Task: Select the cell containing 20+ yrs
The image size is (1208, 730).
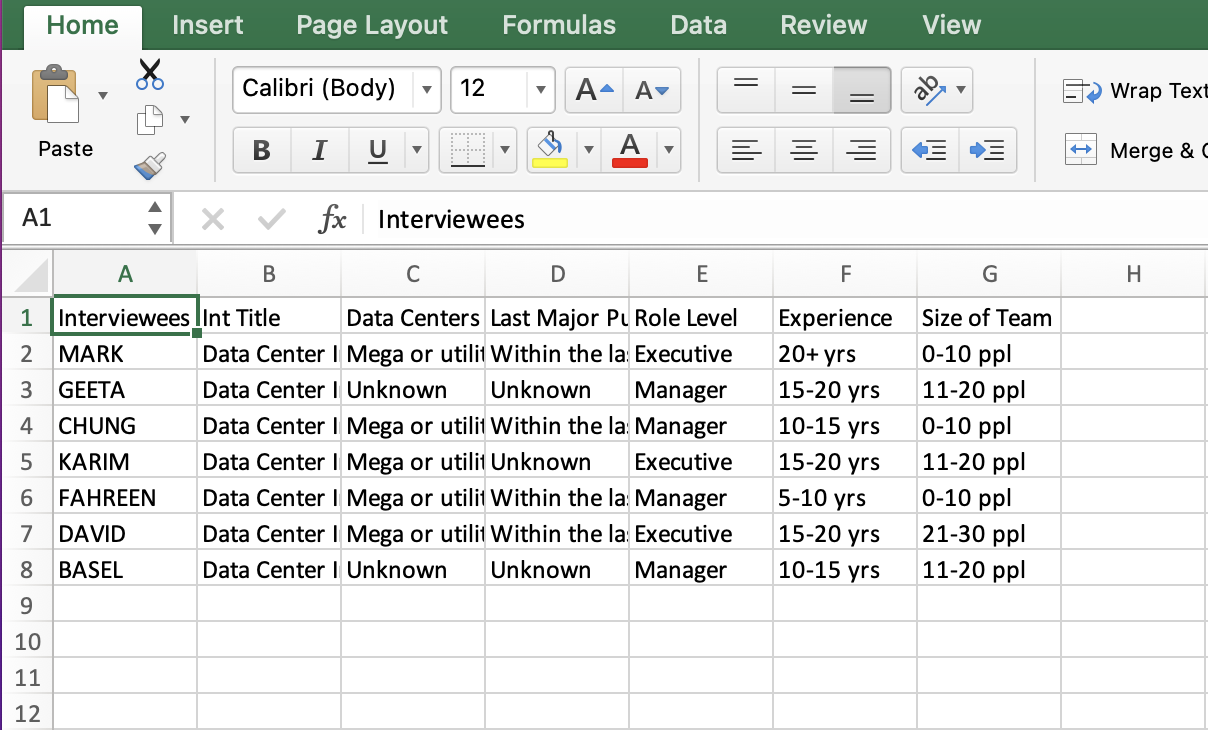Action: click(845, 354)
